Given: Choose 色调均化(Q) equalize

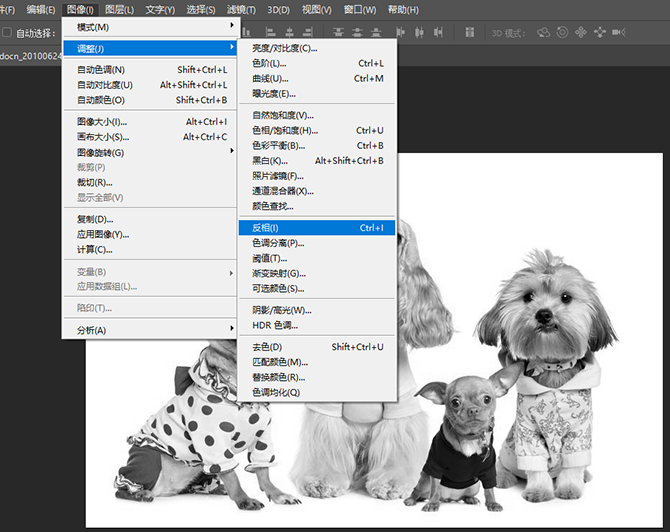Looking at the screenshot, I should 317,393.
